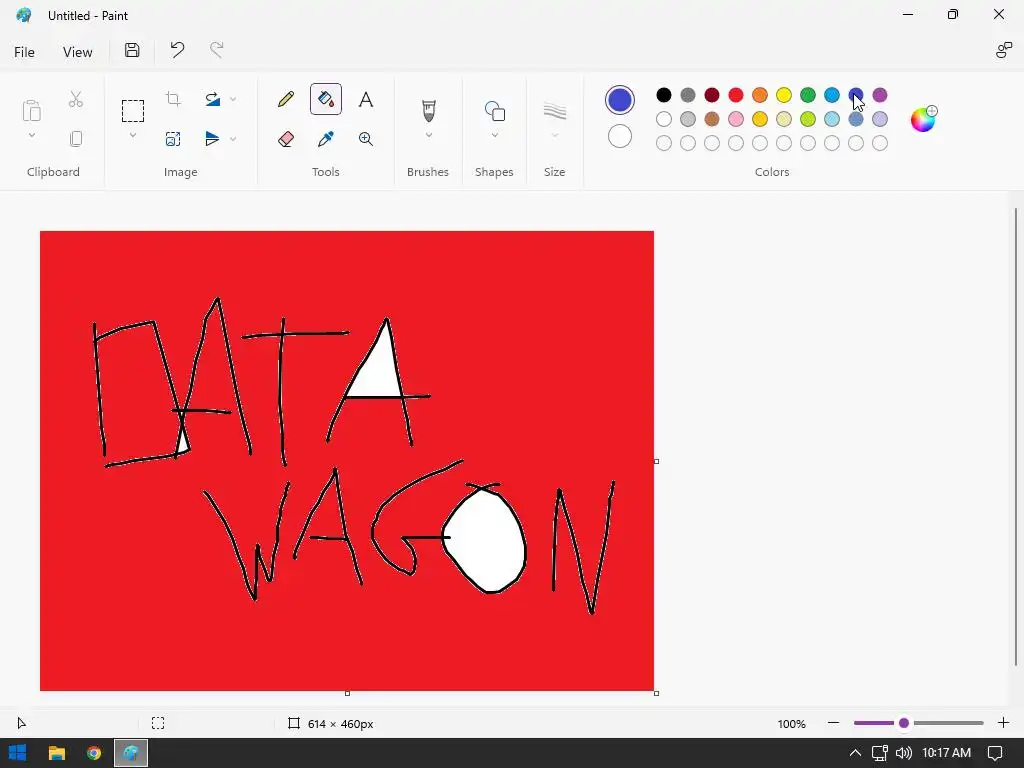Viewport: 1024px width, 768px height.
Task: Pick the yellow color swatch
Action: (x=784, y=95)
